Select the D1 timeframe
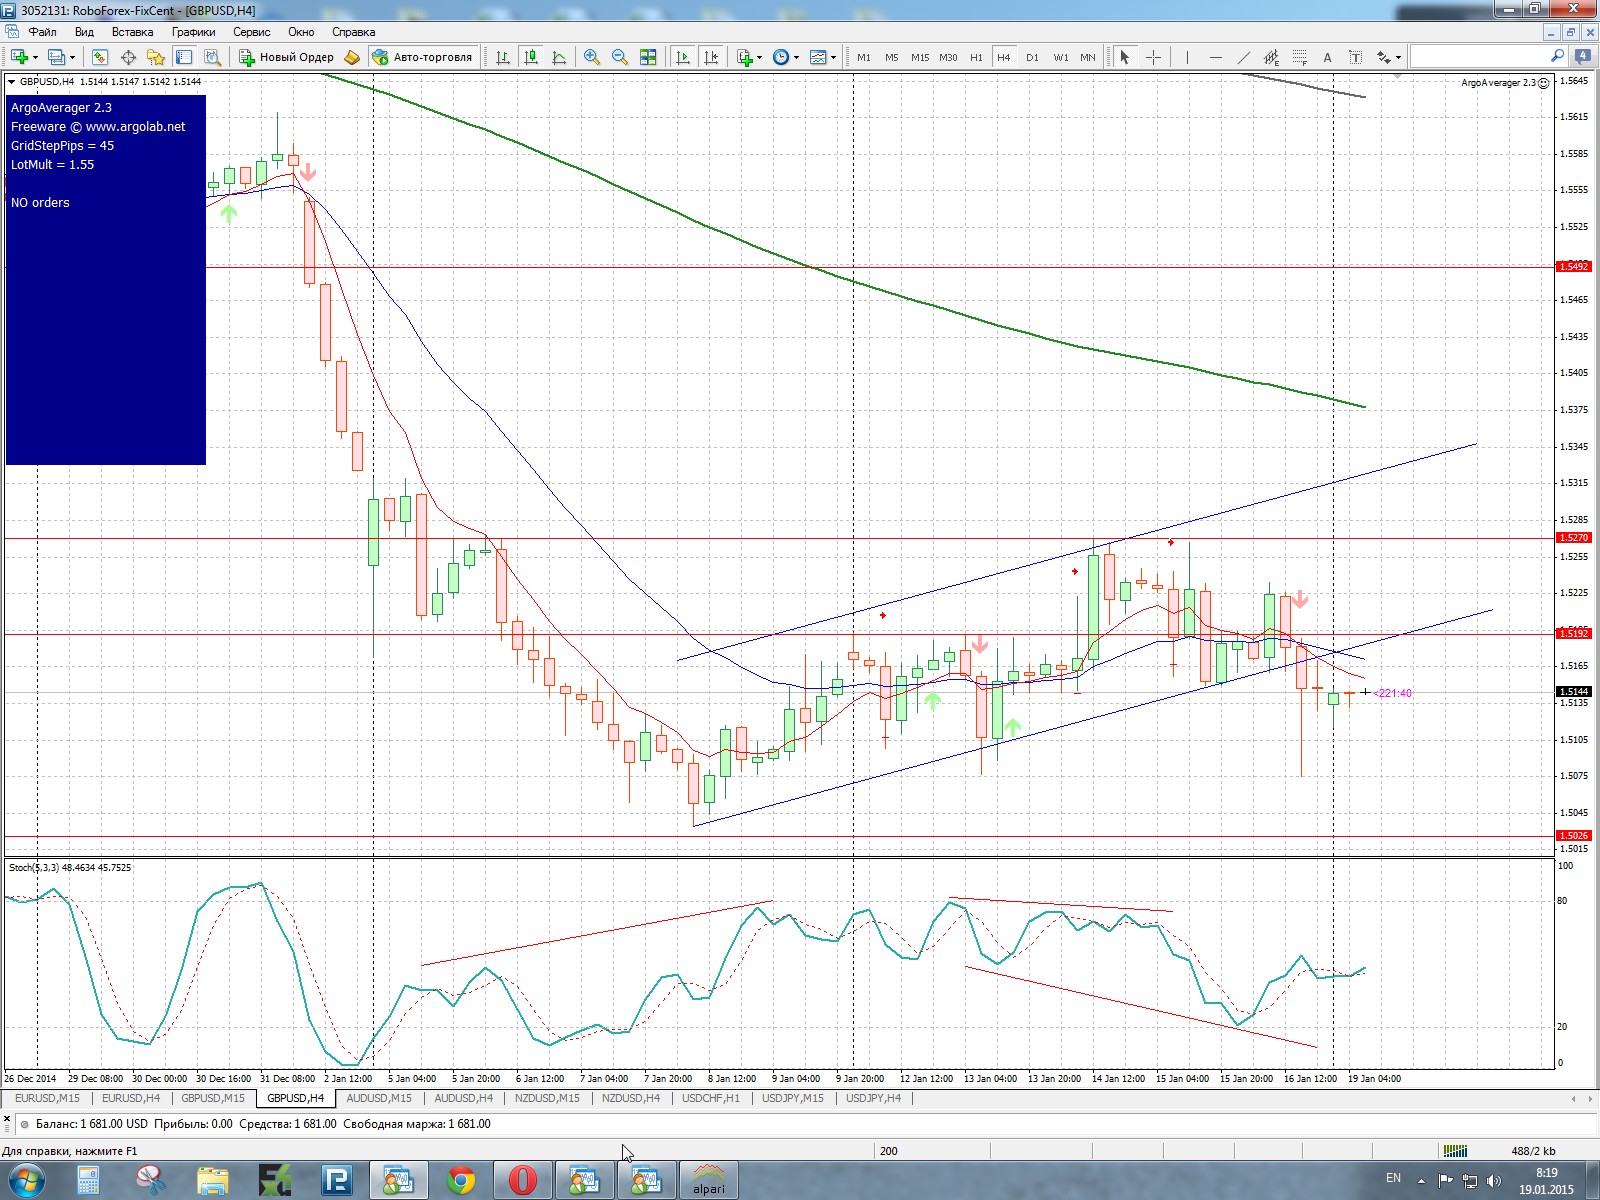The height and width of the screenshot is (1200, 1600). click(1032, 57)
